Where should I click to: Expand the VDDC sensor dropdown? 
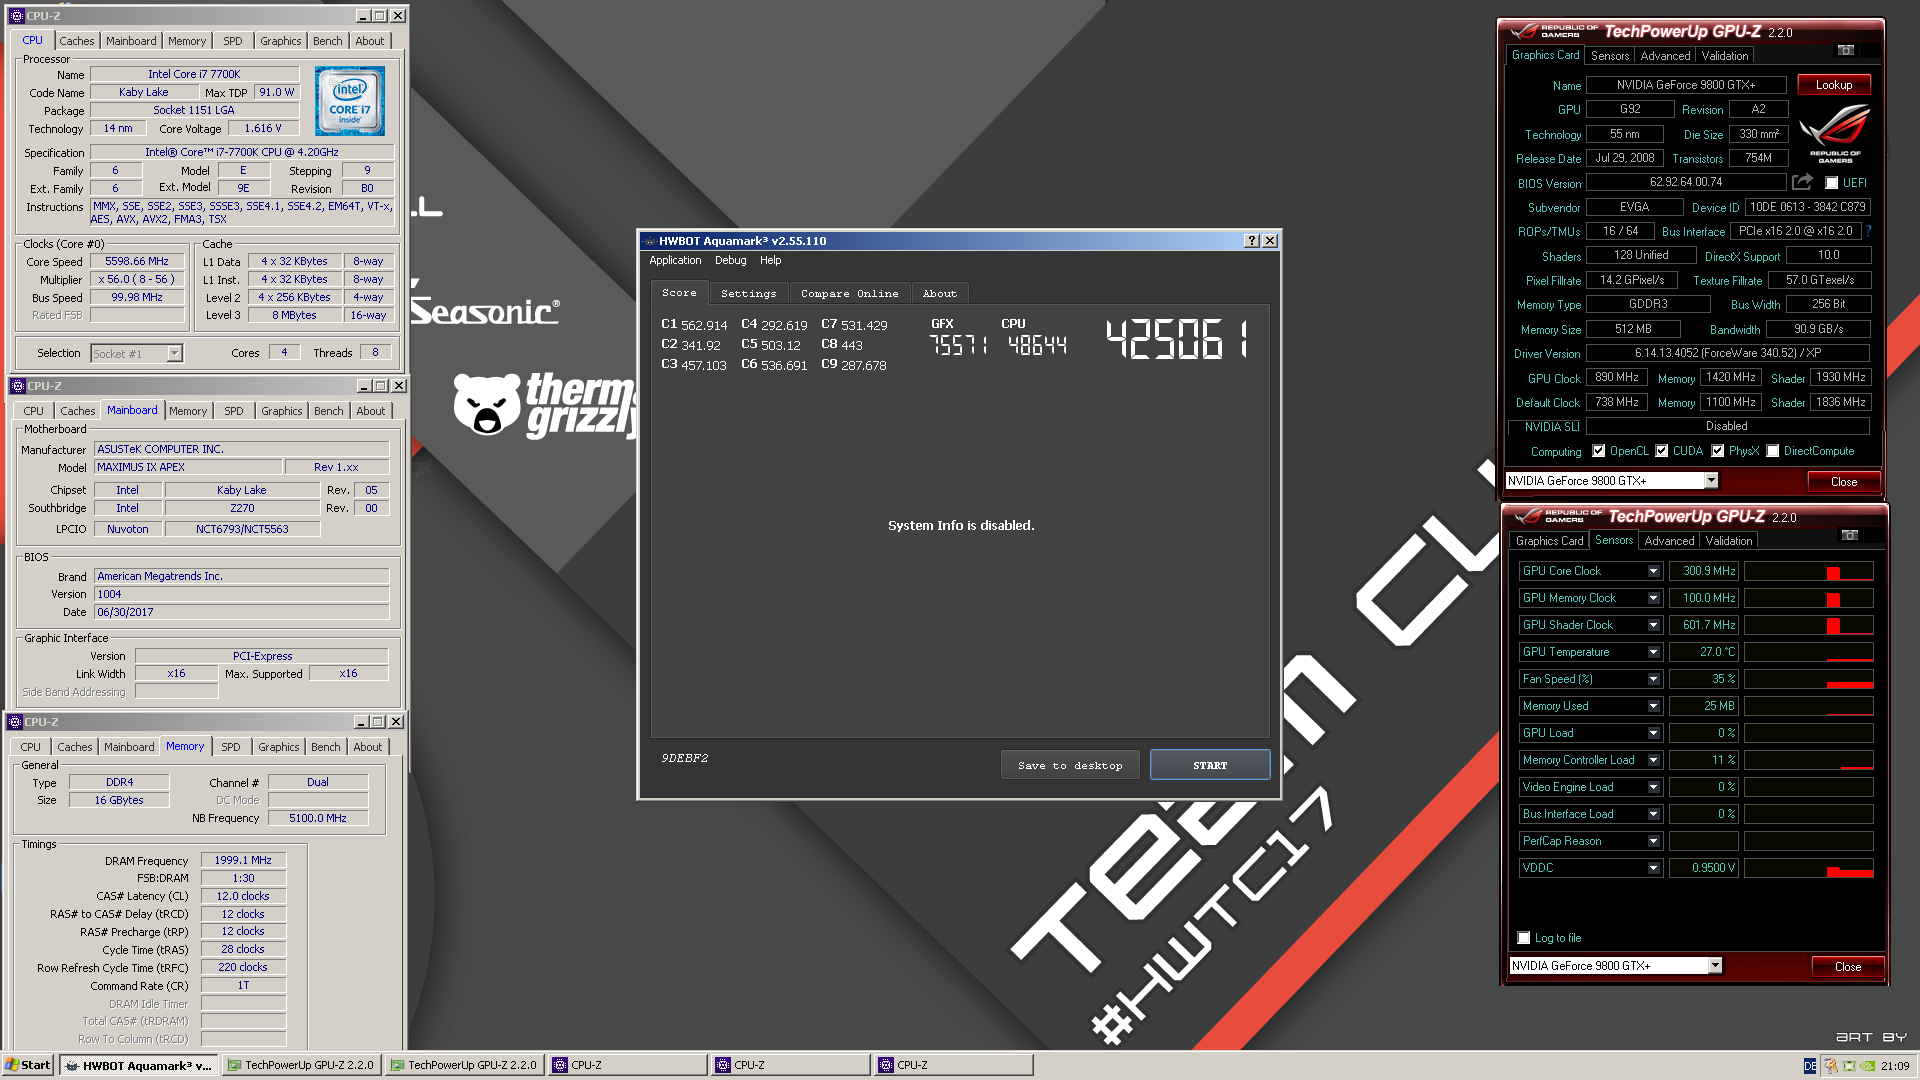(1654, 868)
